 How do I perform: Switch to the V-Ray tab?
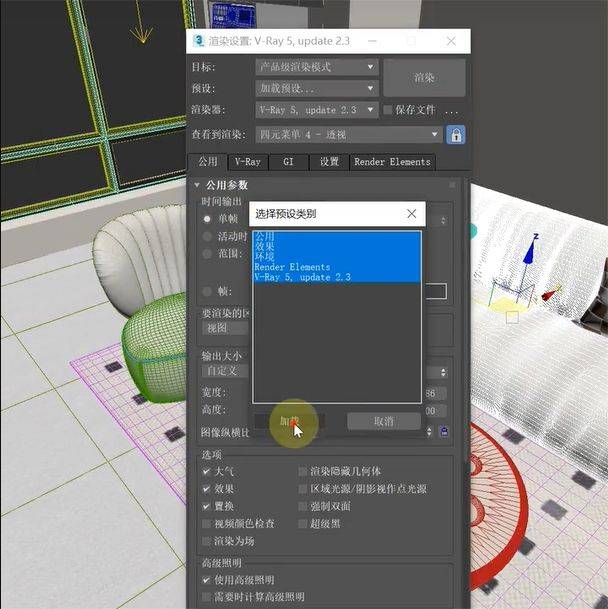tap(247, 162)
